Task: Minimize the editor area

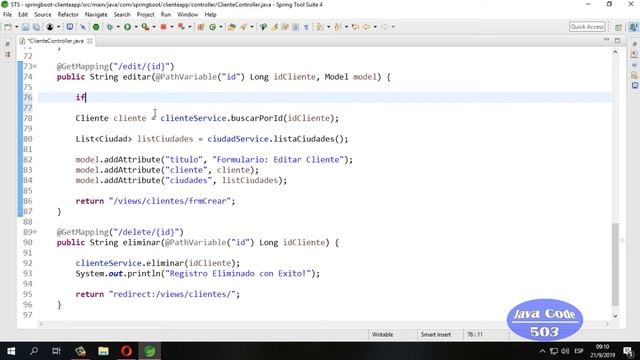Action: (607, 40)
